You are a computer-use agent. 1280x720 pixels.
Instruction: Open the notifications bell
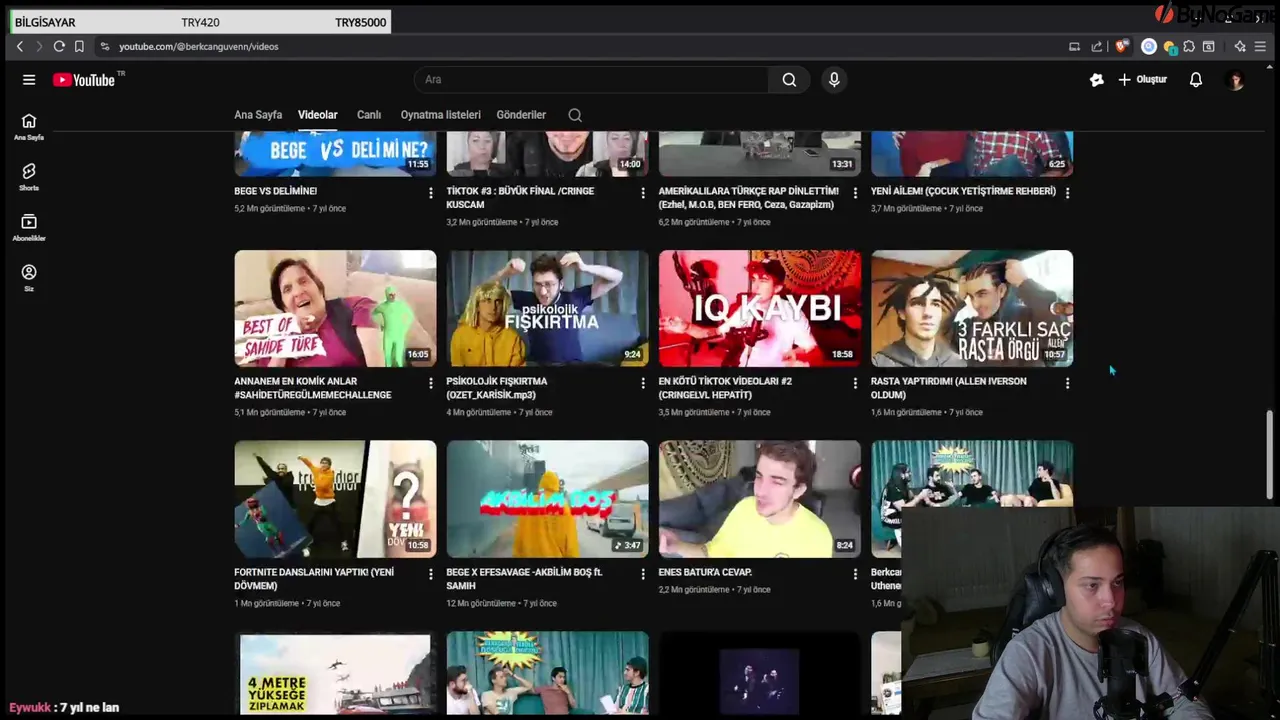(1196, 80)
